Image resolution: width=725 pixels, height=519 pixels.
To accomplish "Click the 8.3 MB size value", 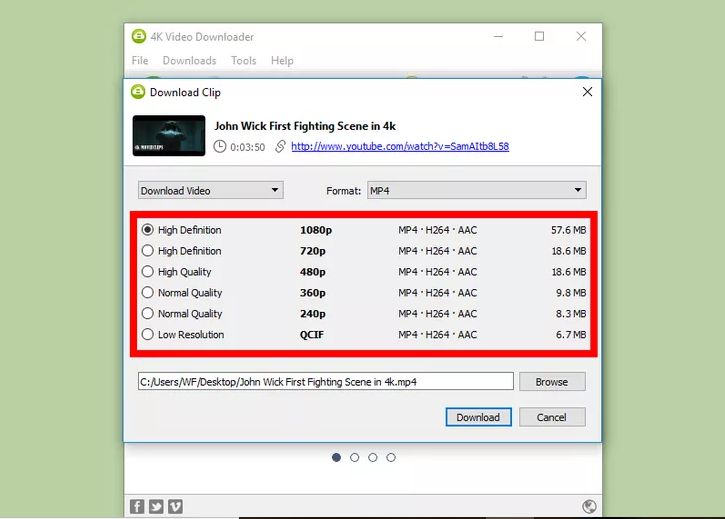I will (x=571, y=314).
